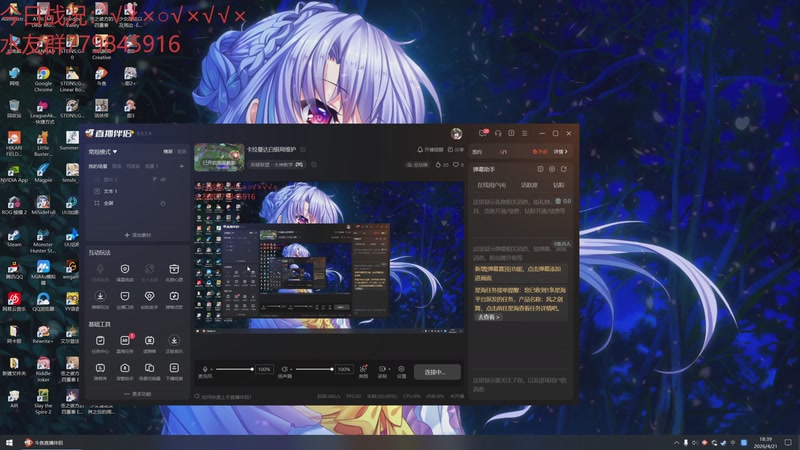
Task: Expand 更多功能 more functions
Action: tap(138, 394)
